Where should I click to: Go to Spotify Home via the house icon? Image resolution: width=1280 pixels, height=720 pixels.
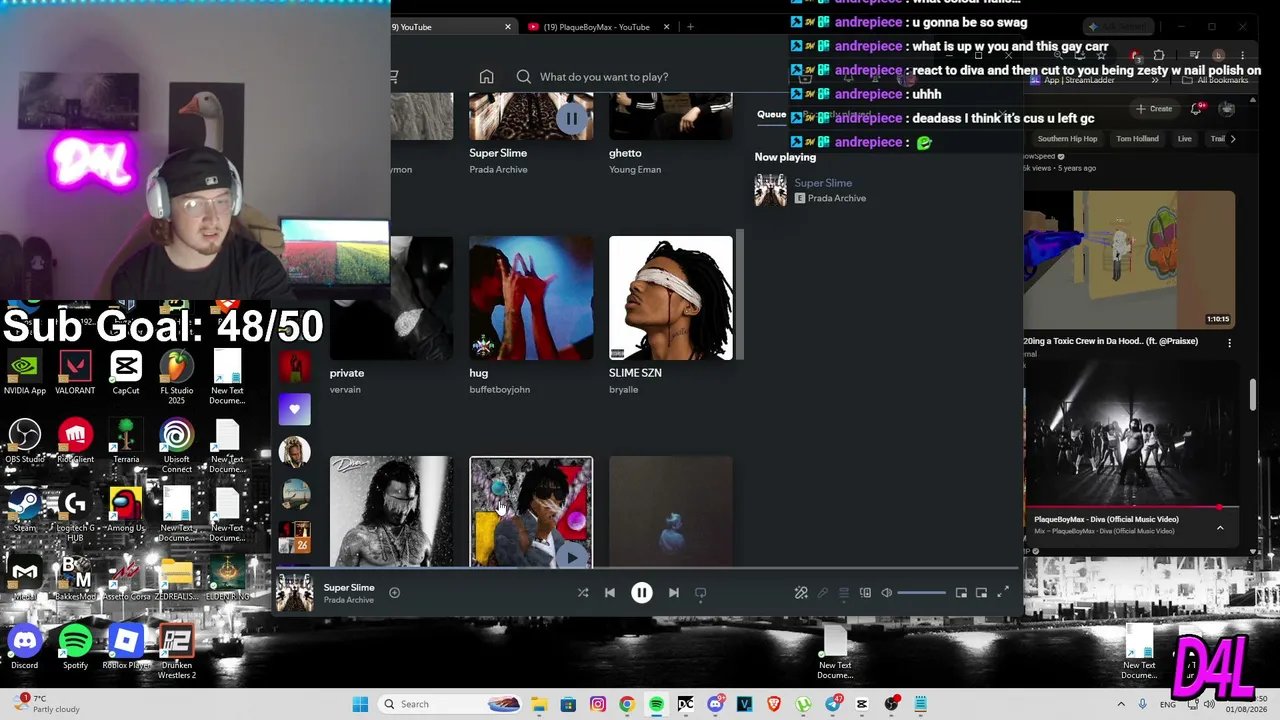coord(486,77)
